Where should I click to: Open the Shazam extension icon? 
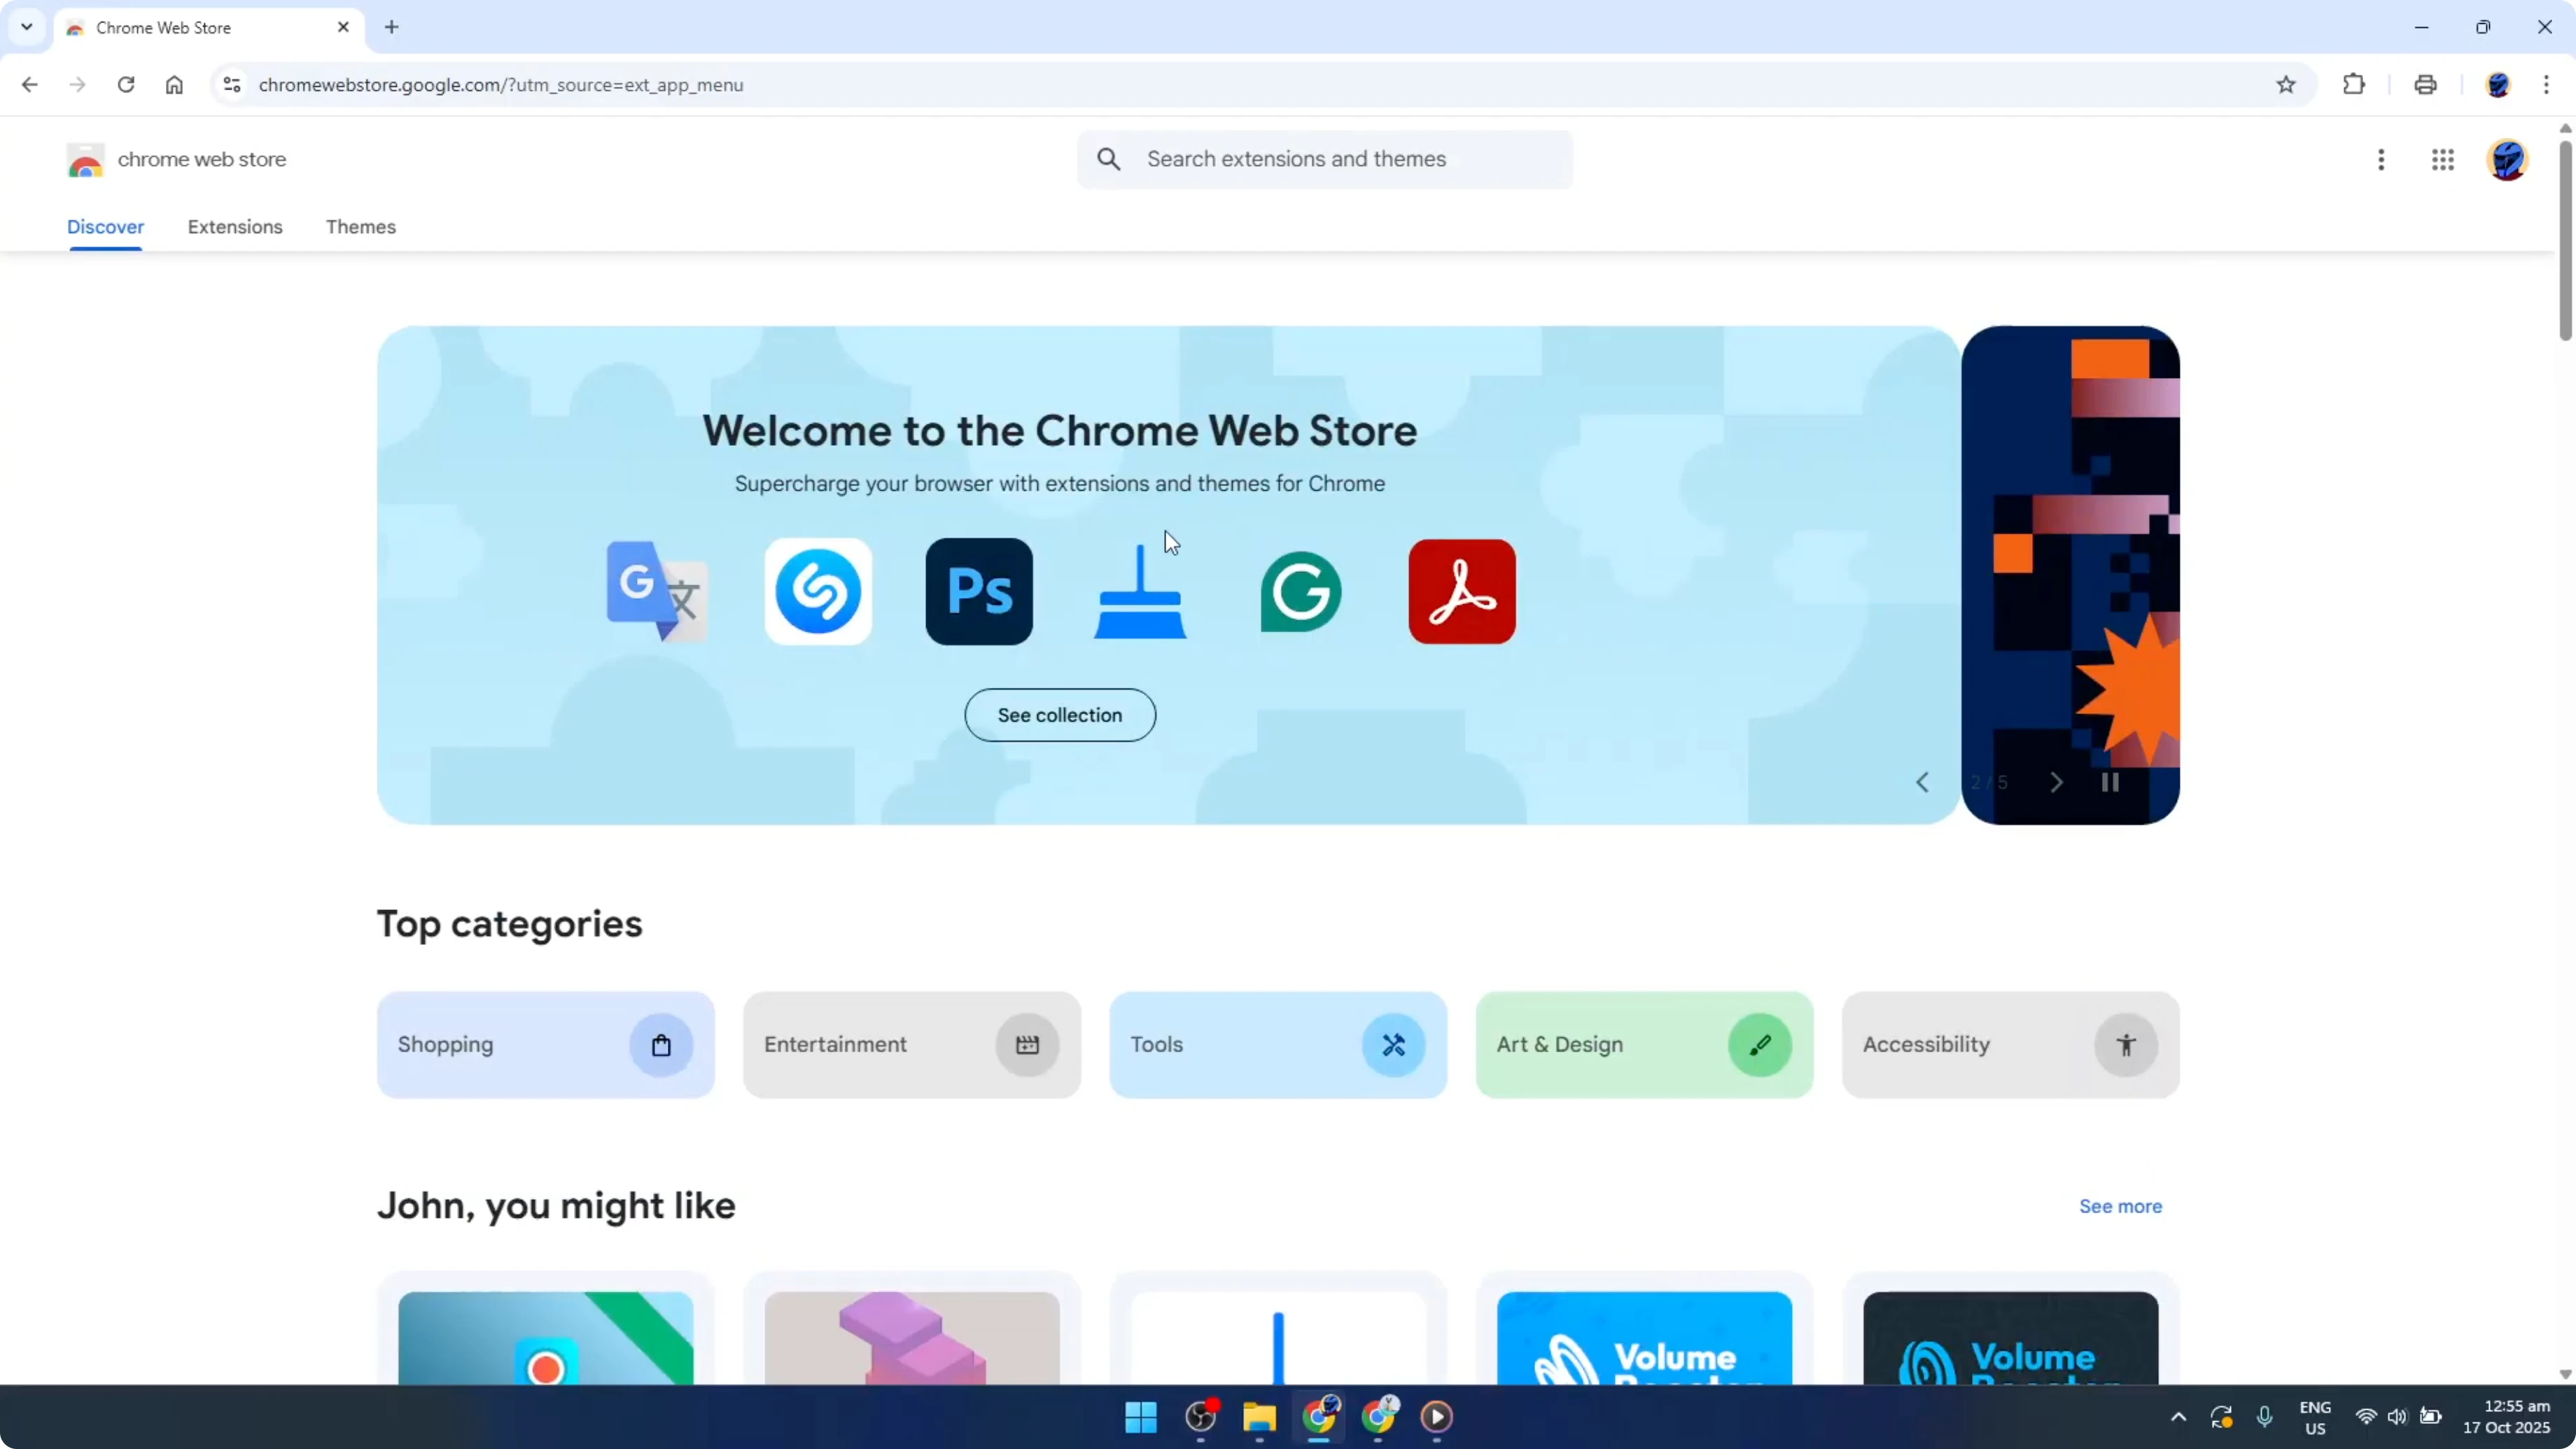[818, 591]
